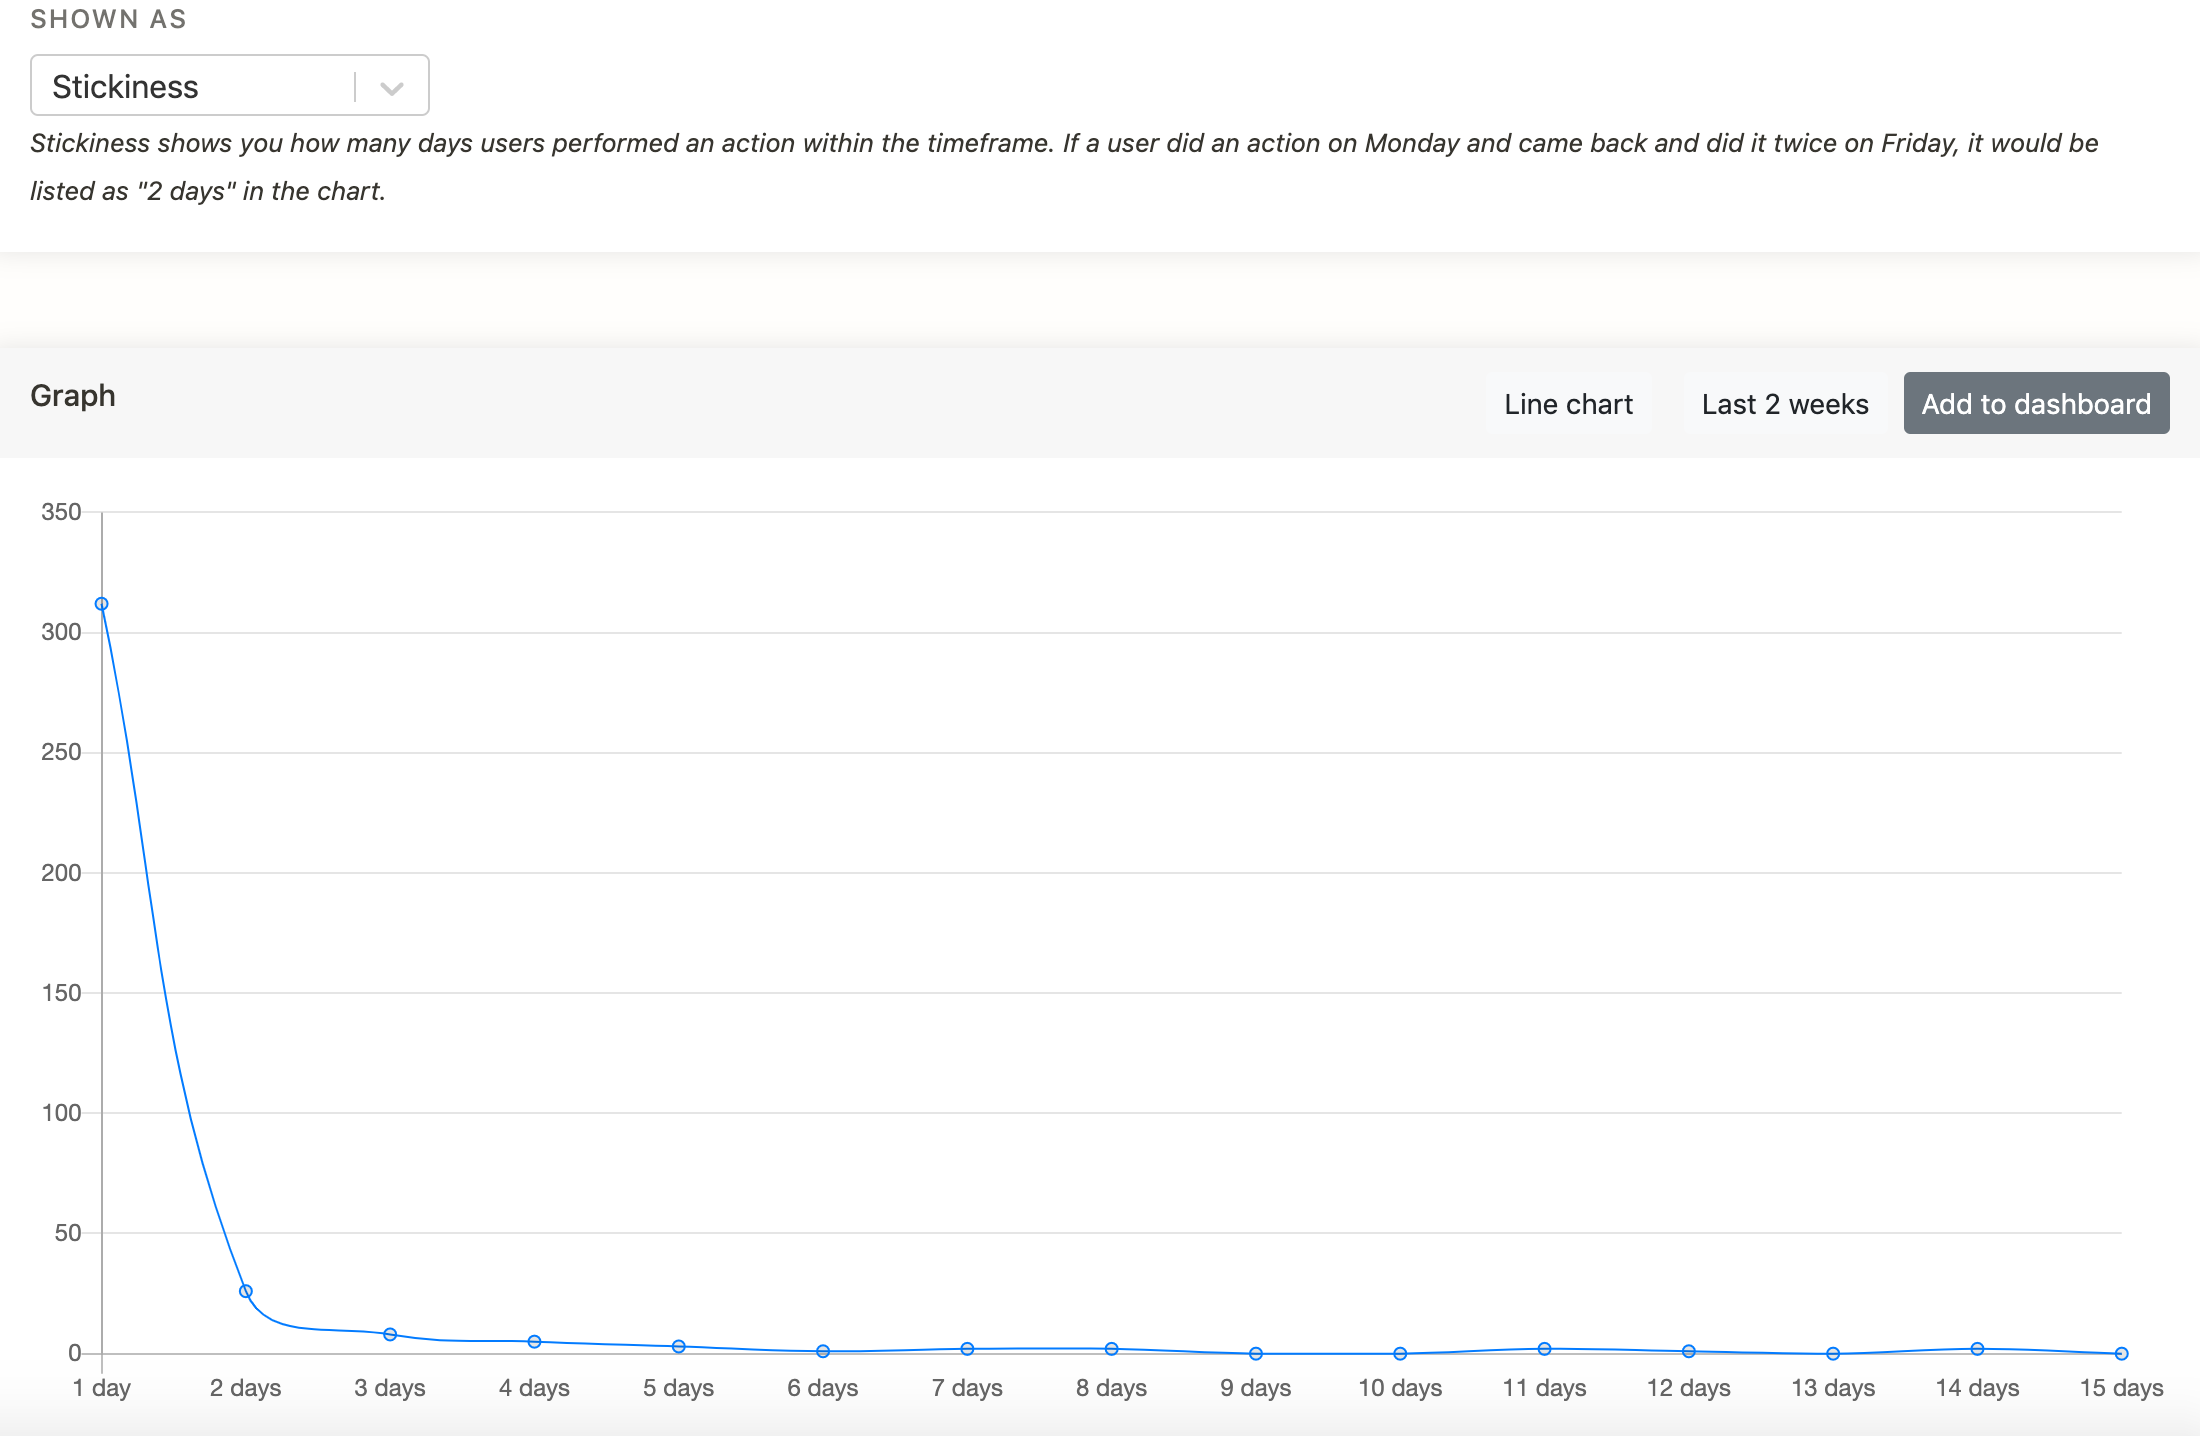Click the 1 day data point
Screen dimensions: 2200x1436
pyautogui.click(x=102, y=604)
